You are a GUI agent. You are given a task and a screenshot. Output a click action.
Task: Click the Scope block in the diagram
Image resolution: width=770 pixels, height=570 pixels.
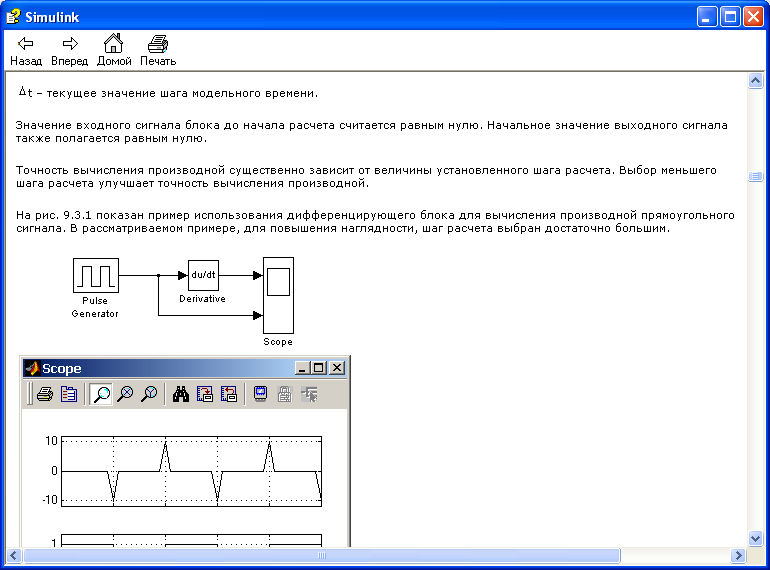(x=278, y=296)
